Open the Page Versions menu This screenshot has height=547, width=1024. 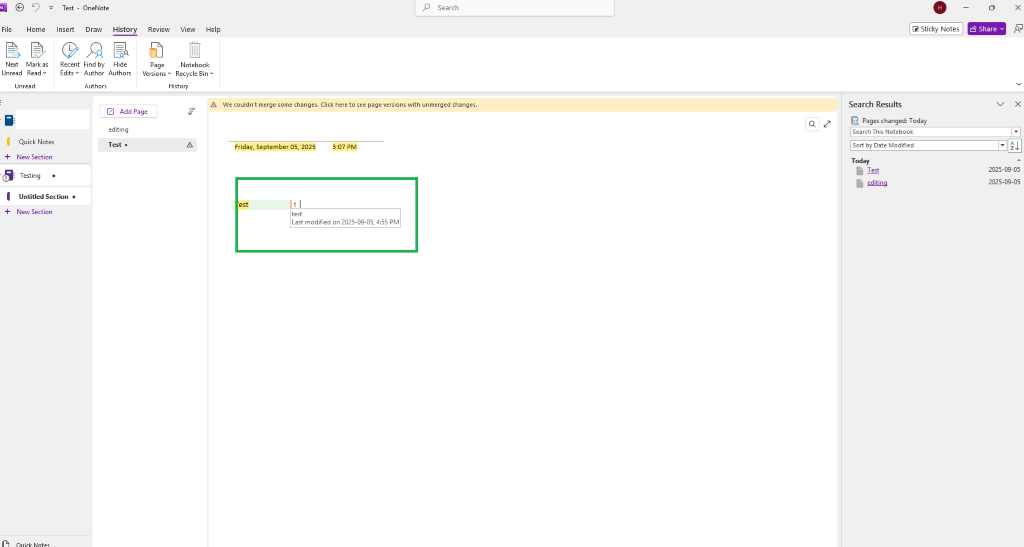point(157,59)
